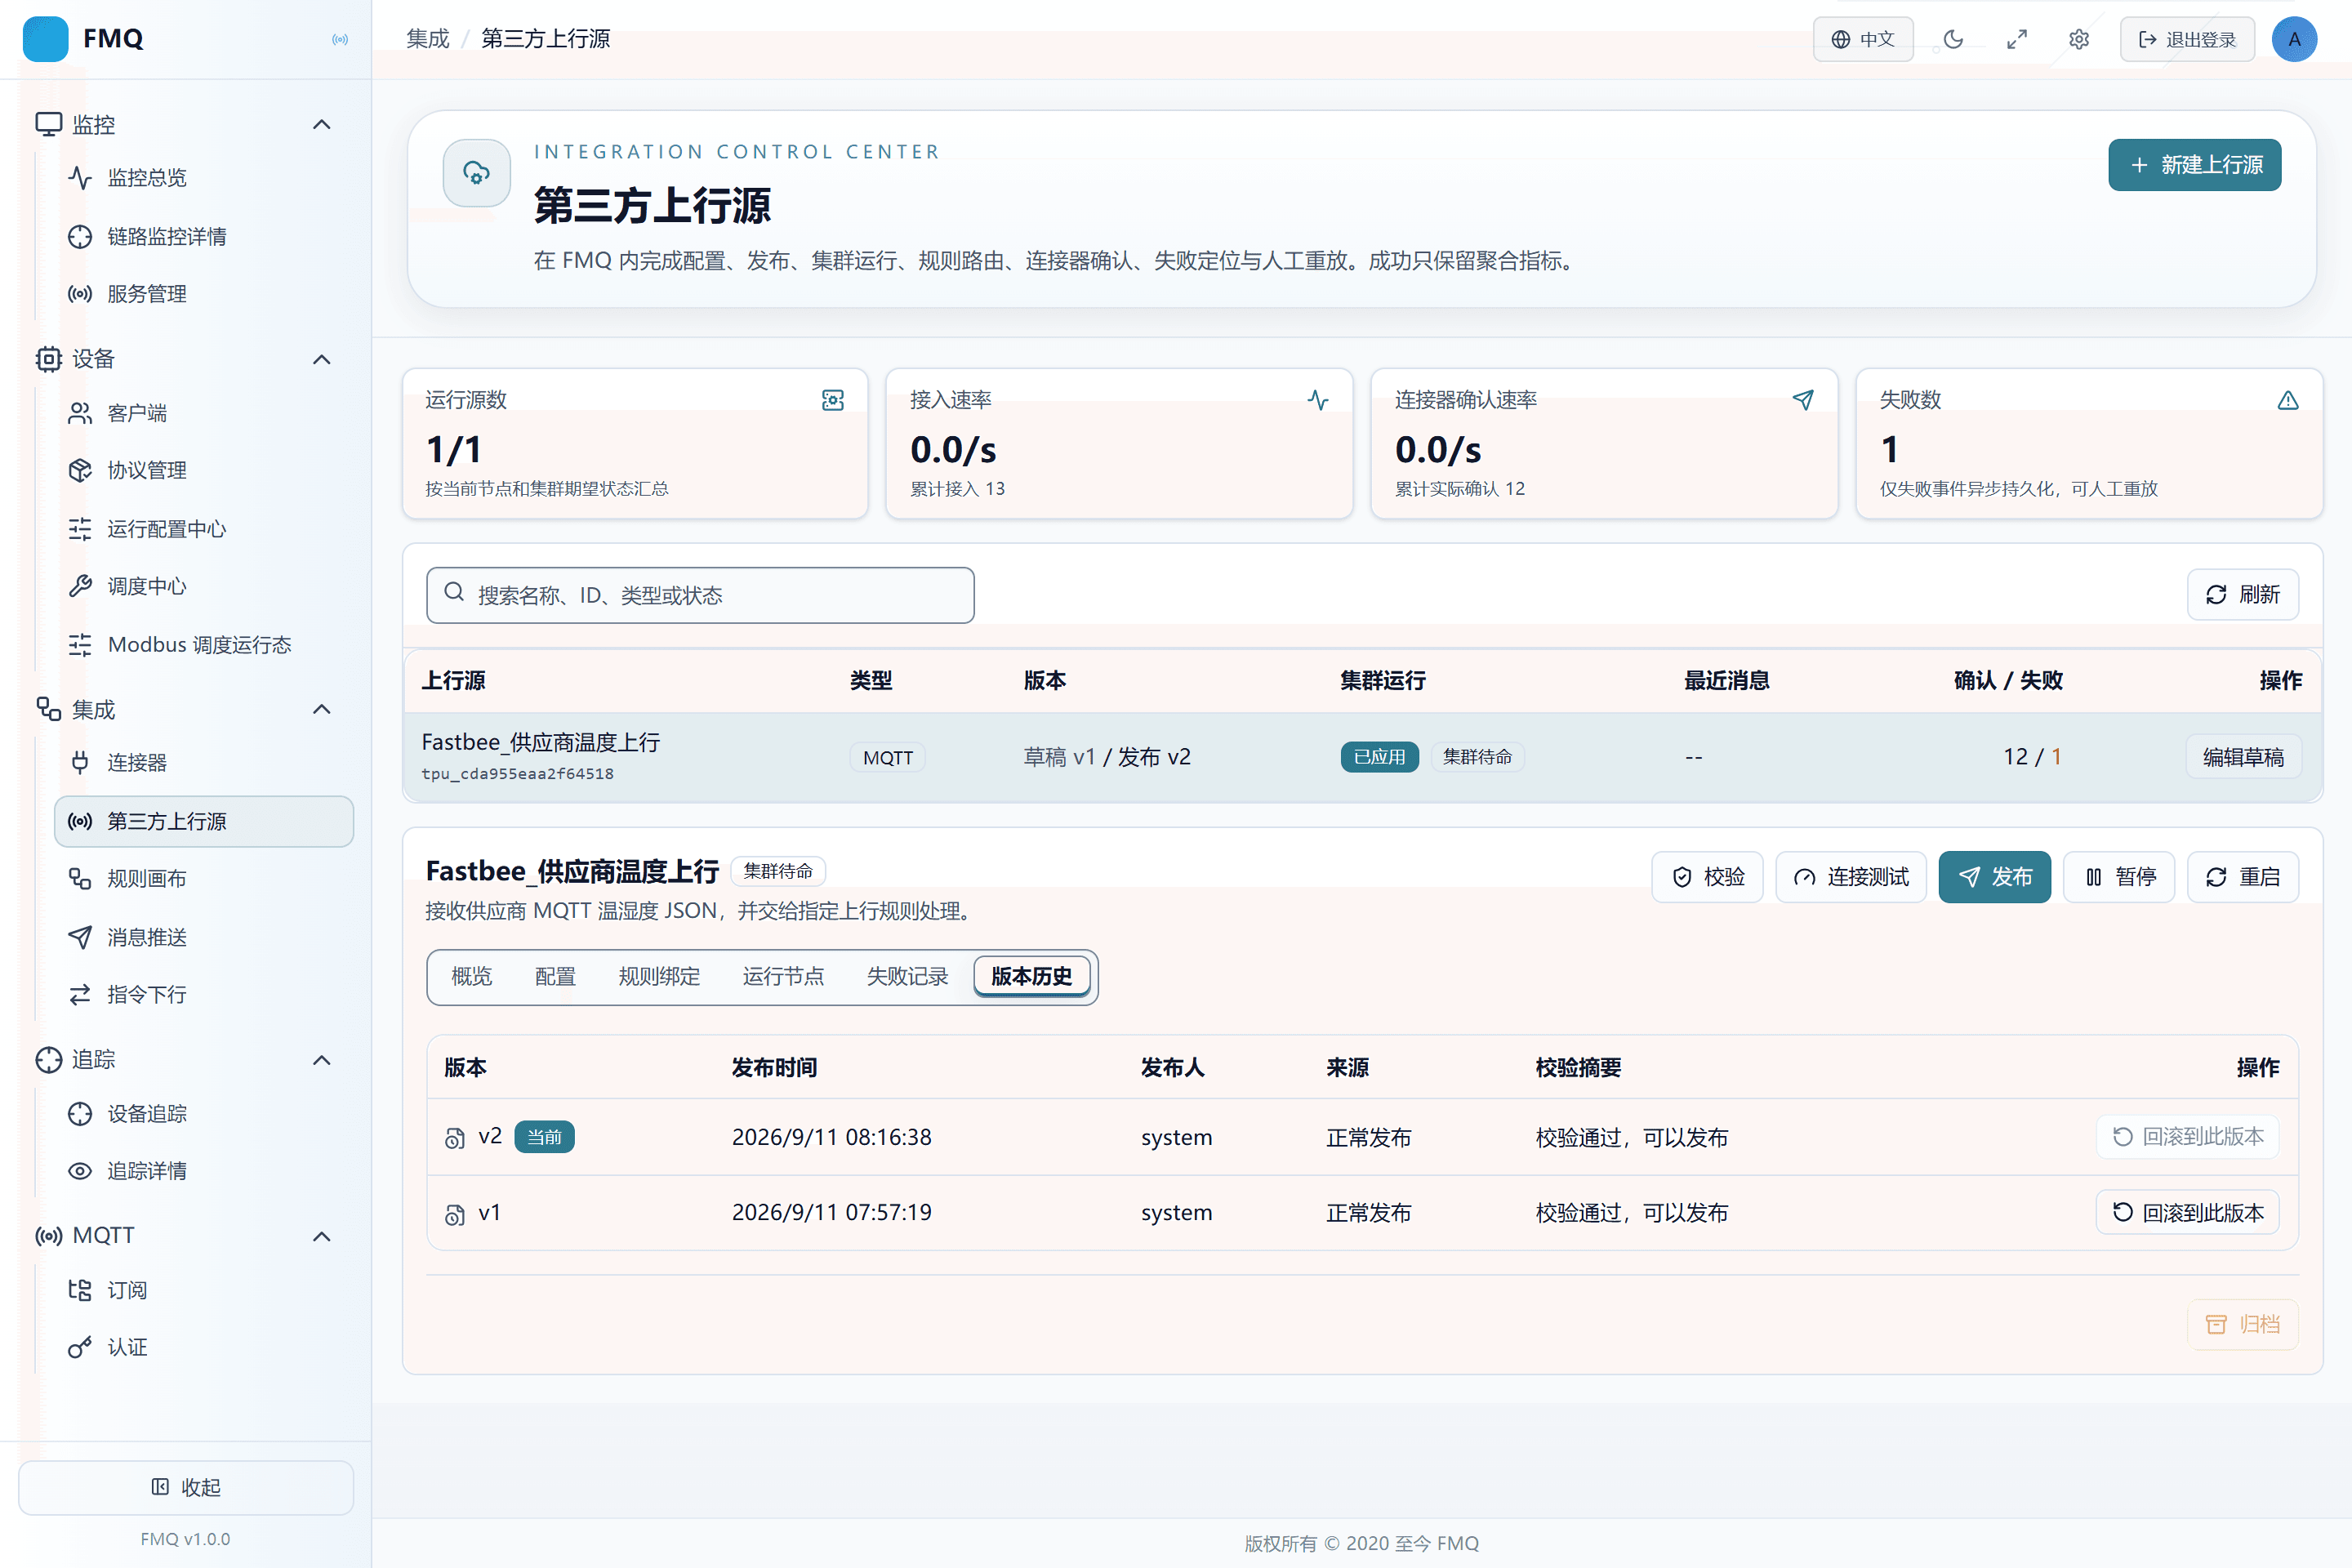Open 服务管理 menu item
The height and width of the screenshot is (1568, 2352).
point(204,294)
